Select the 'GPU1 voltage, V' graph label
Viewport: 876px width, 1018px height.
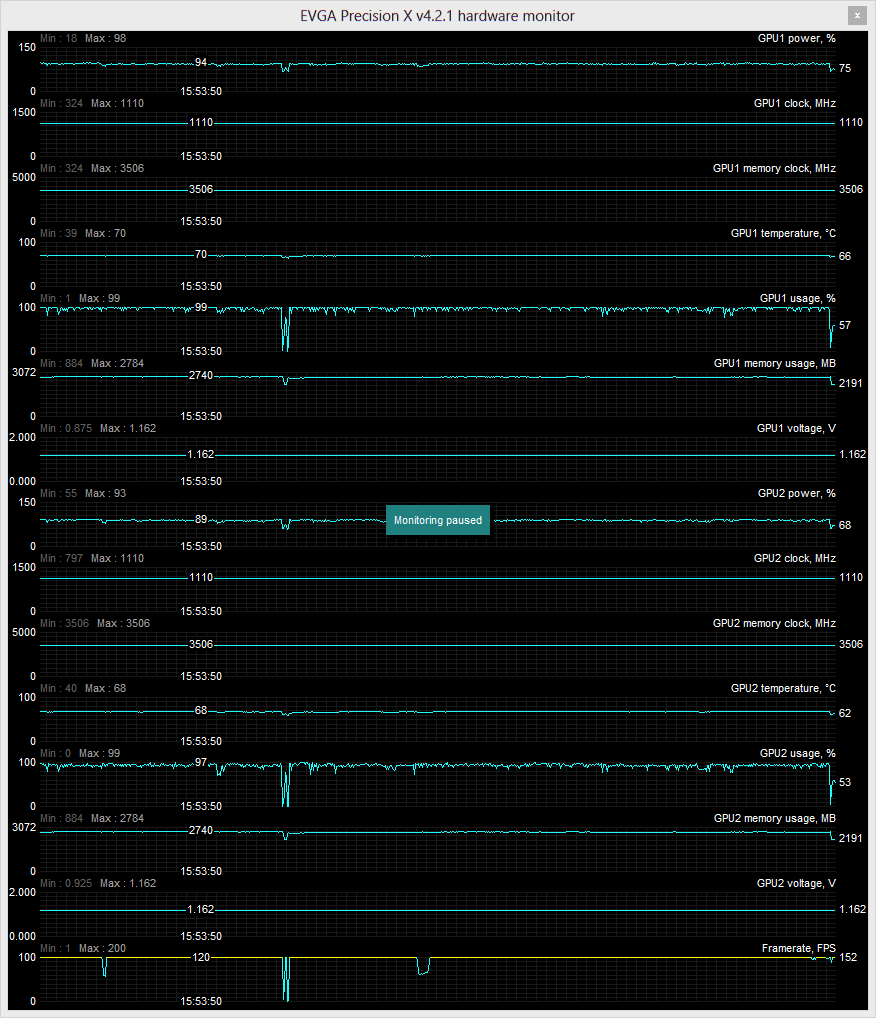pos(796,428)
